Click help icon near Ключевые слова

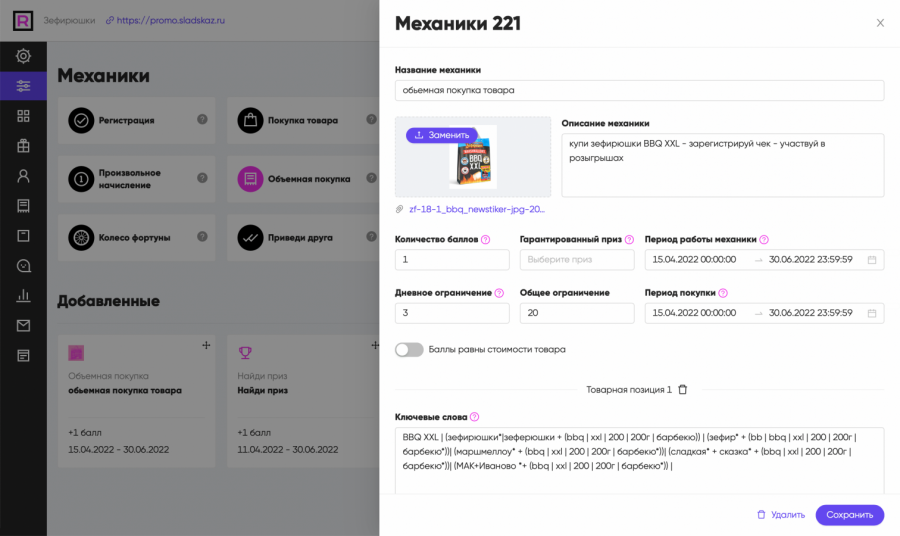474,417
